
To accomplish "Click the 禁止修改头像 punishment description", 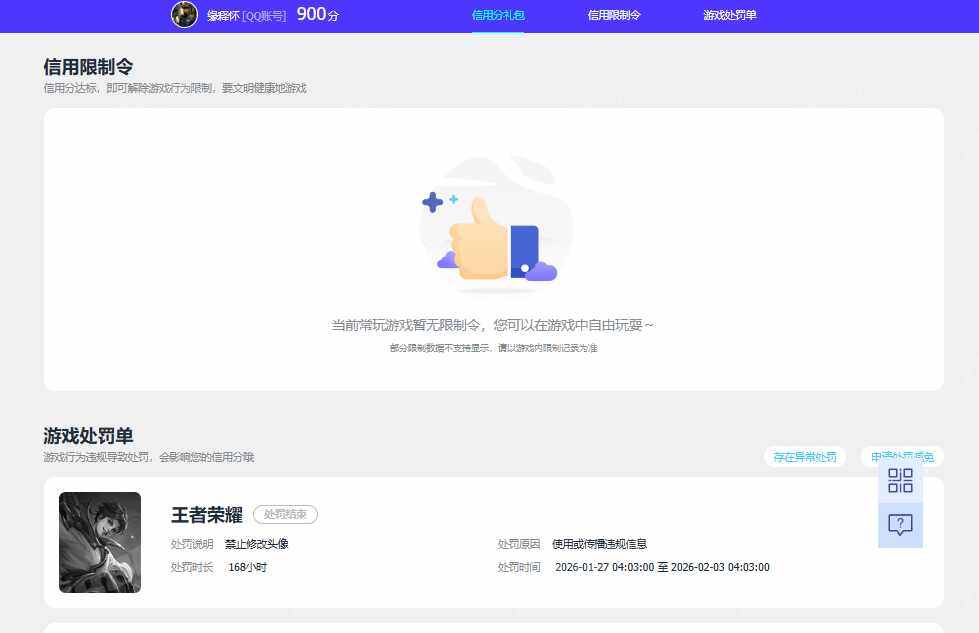I will point(257,544).
